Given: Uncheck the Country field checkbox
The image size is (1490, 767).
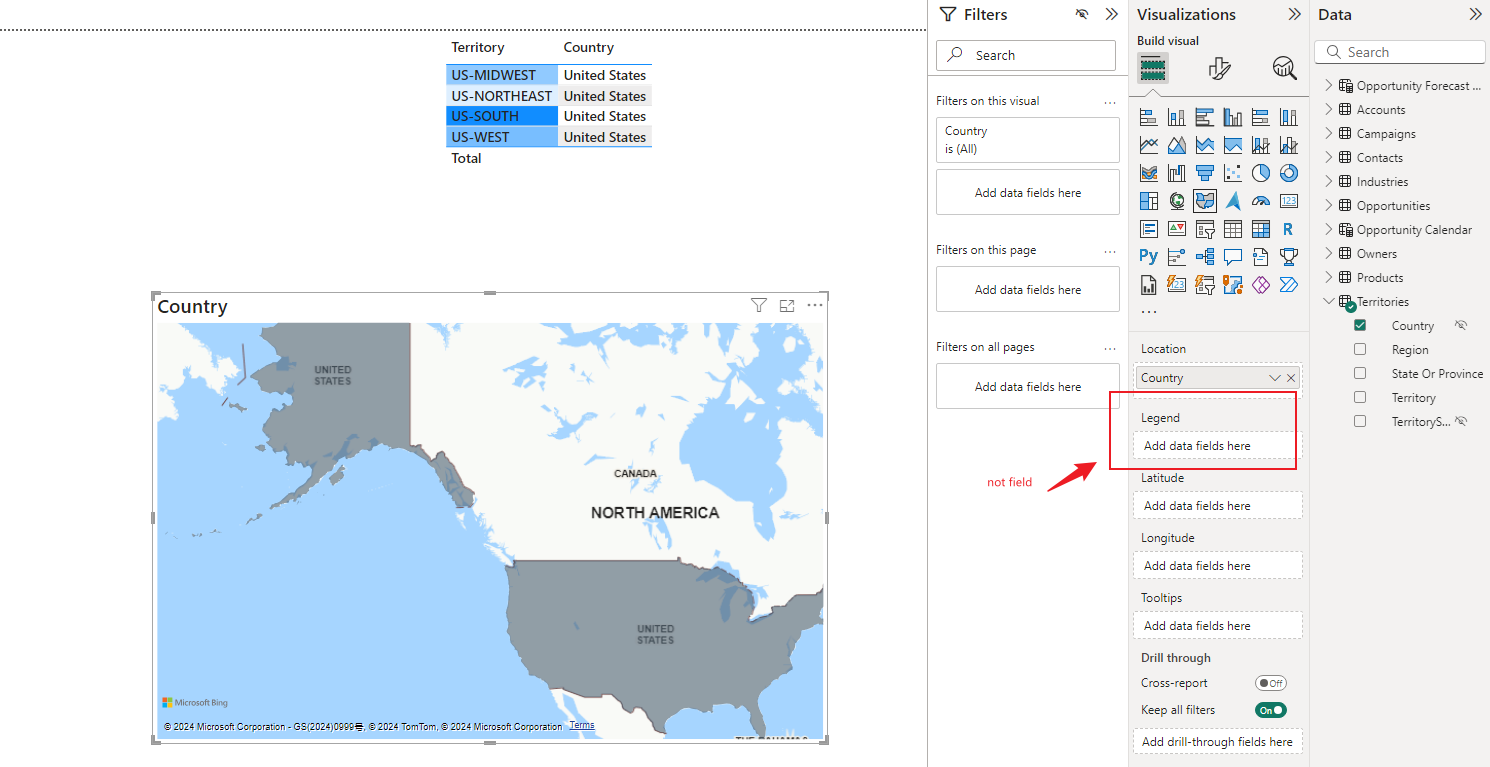Looking at the screenshot, I should click(1360, 326).
